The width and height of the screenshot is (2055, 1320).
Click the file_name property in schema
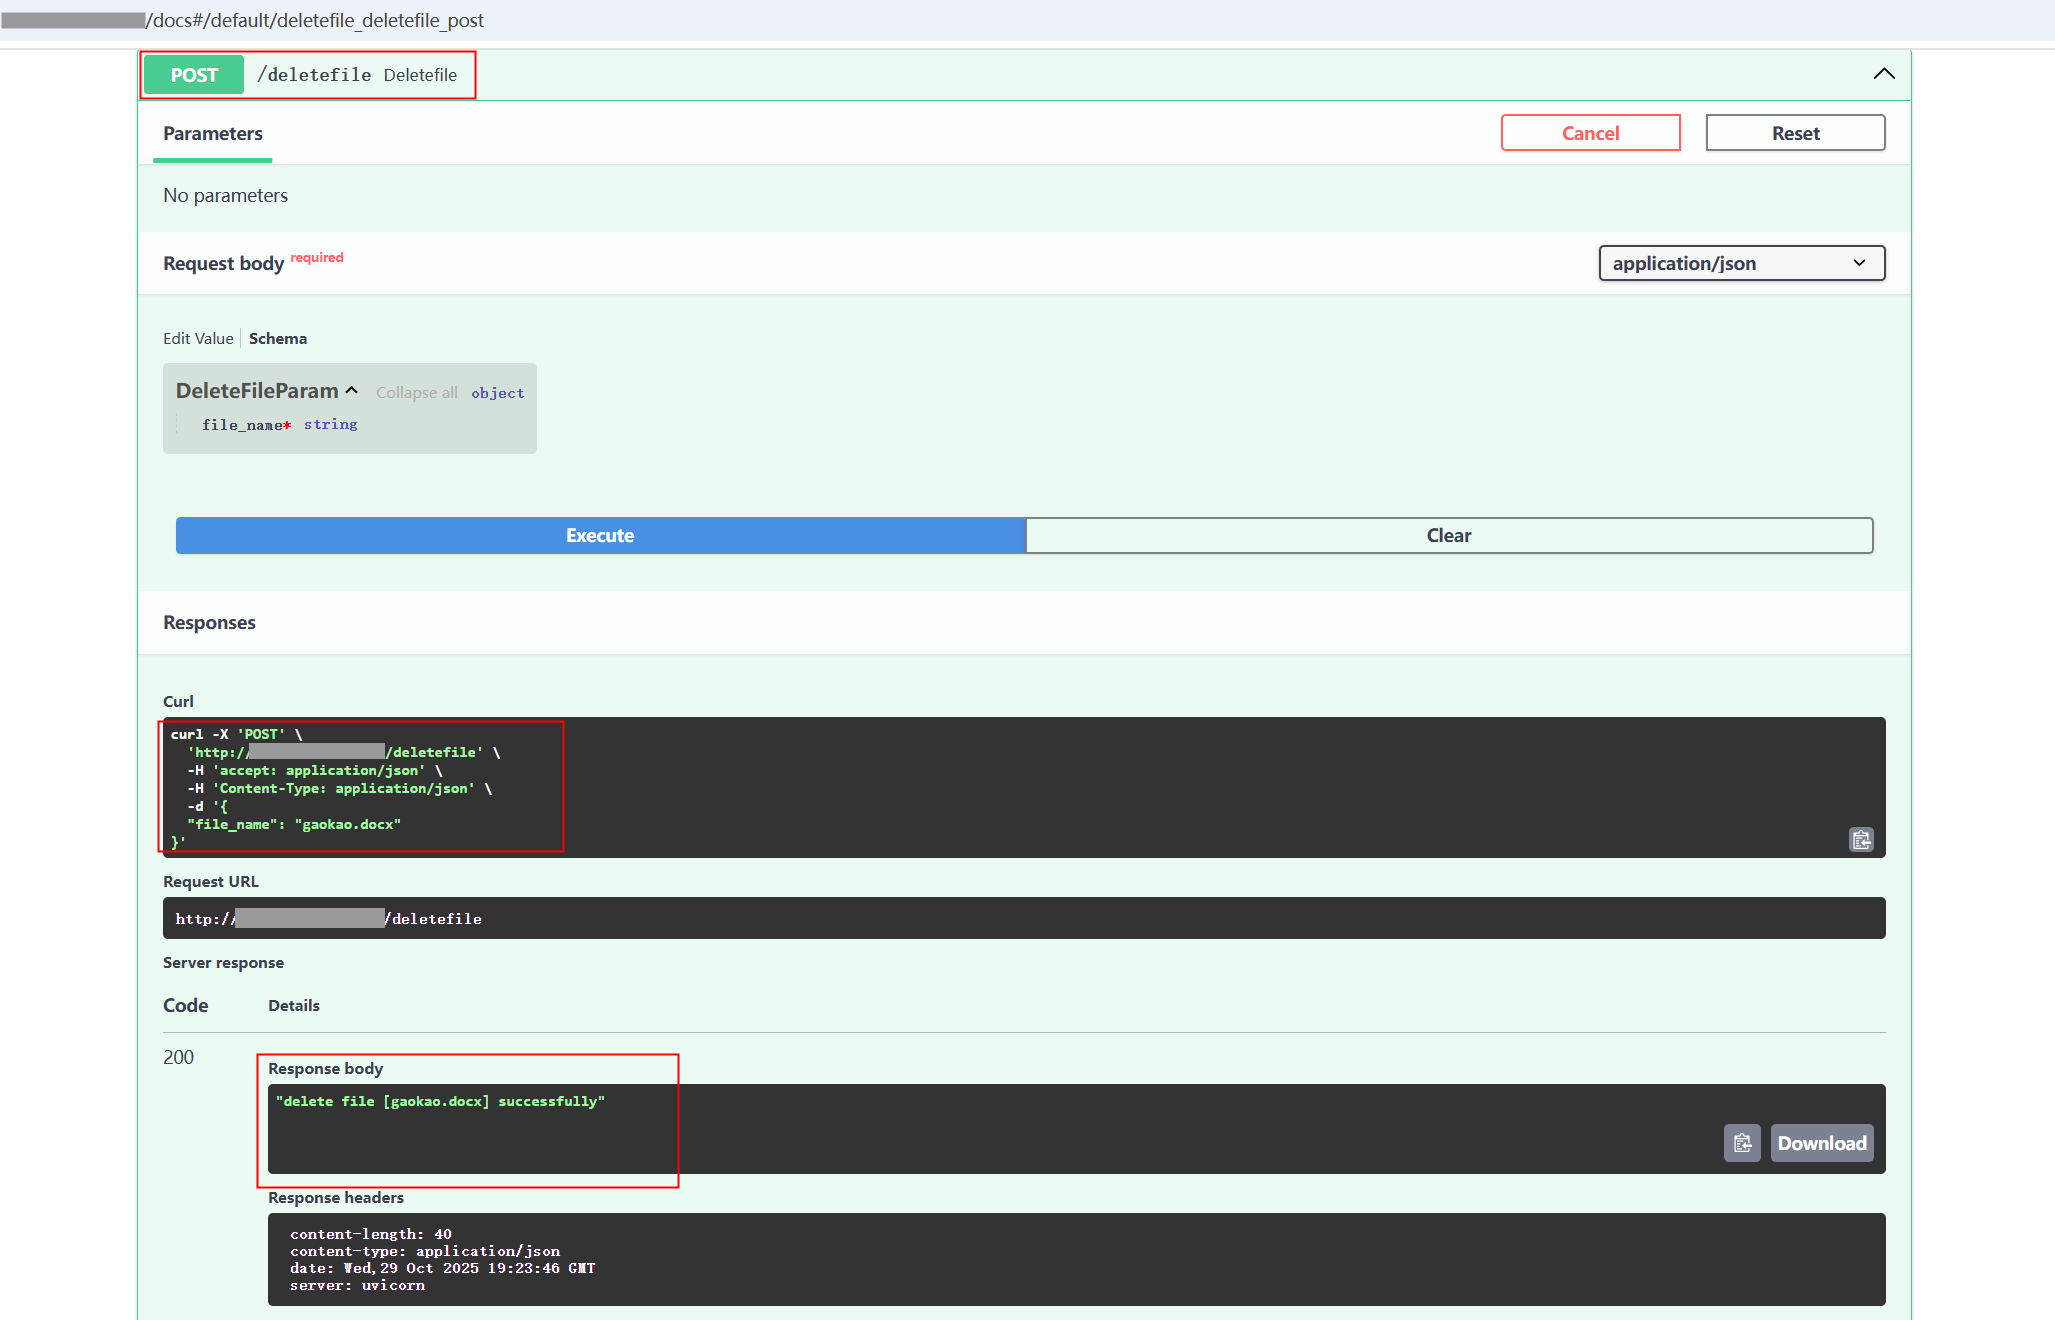(x=246, y=425)
